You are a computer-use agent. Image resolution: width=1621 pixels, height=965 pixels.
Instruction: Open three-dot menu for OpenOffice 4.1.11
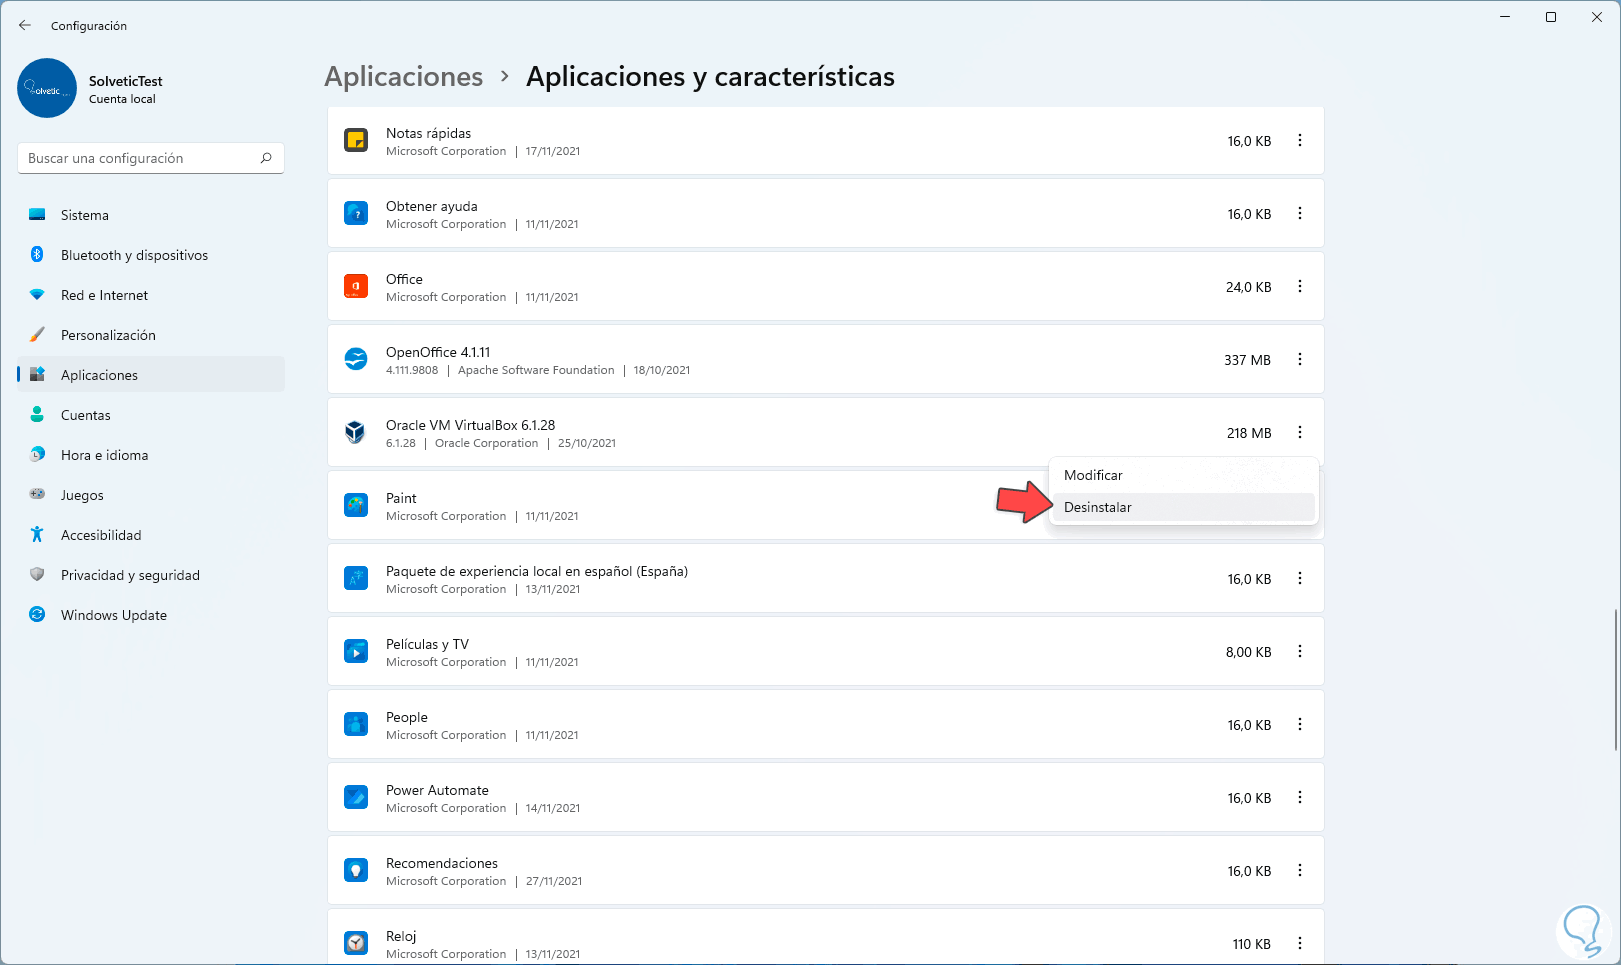(x=1300, y=359)
